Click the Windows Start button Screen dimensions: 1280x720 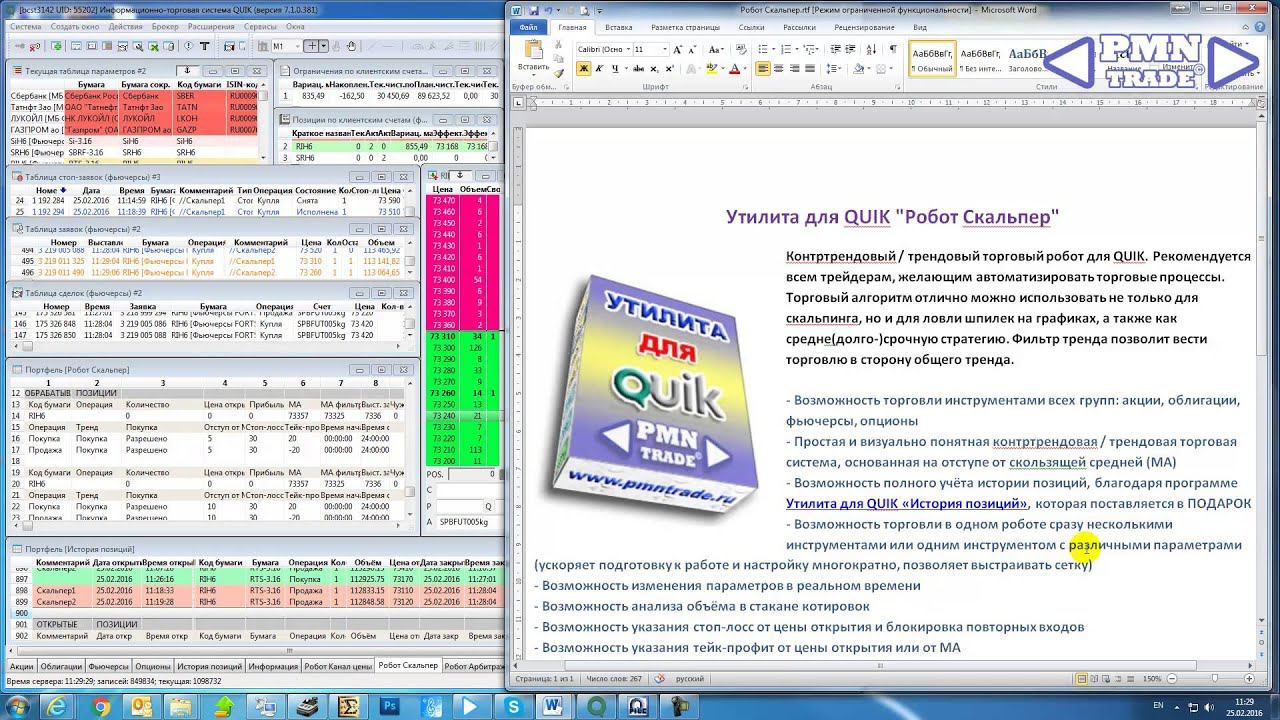click(17, 707)
